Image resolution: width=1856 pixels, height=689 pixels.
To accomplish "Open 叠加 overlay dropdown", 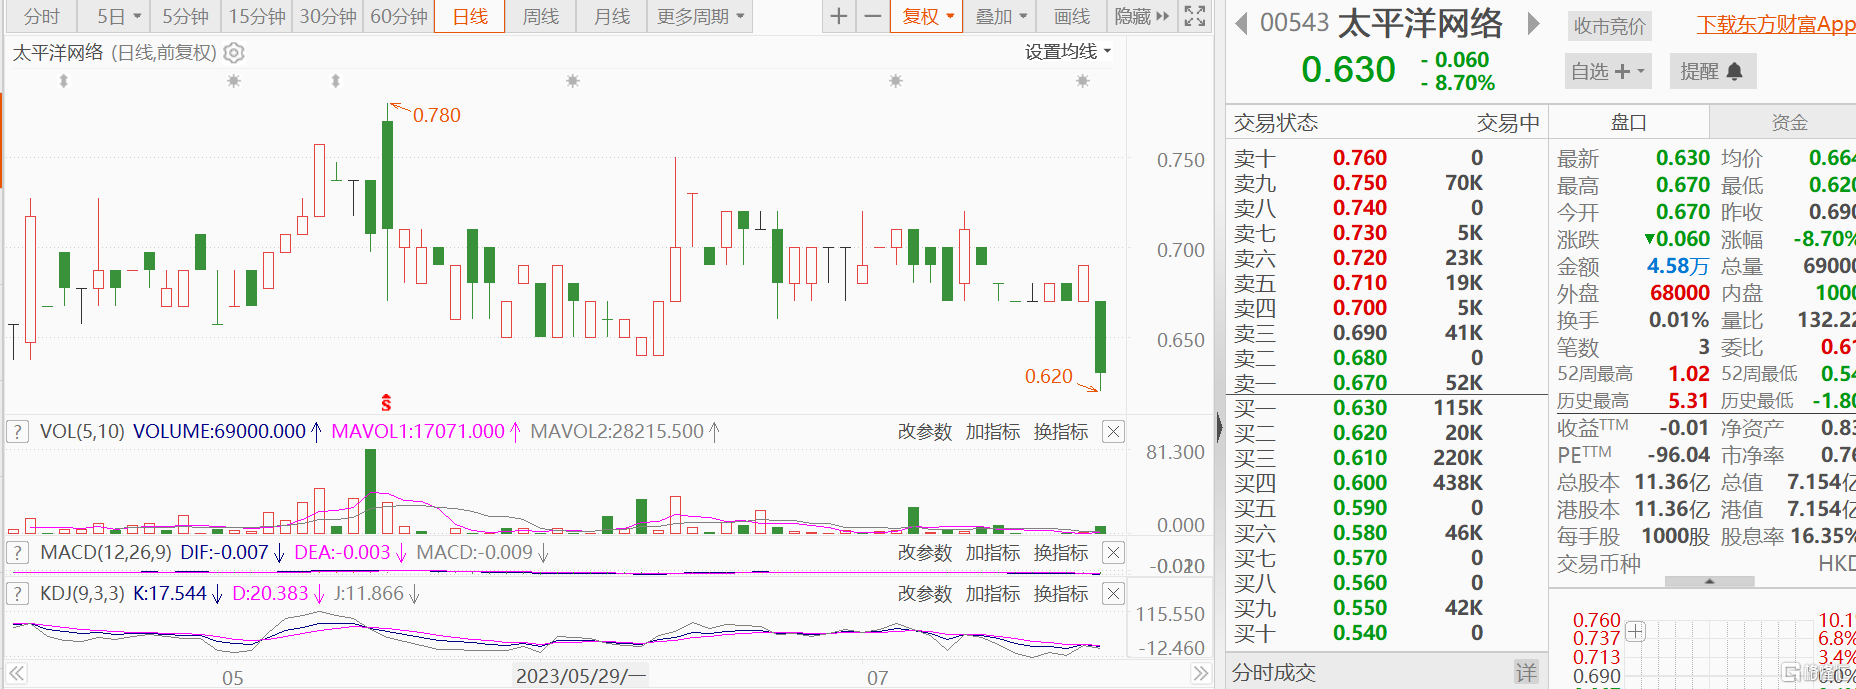I will 1000,16.
